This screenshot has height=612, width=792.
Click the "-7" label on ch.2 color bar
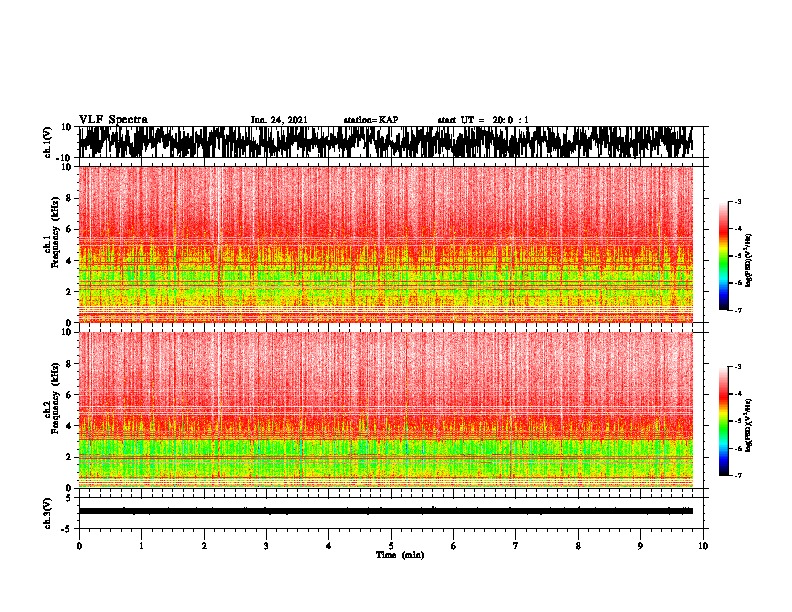click(737, 476)
